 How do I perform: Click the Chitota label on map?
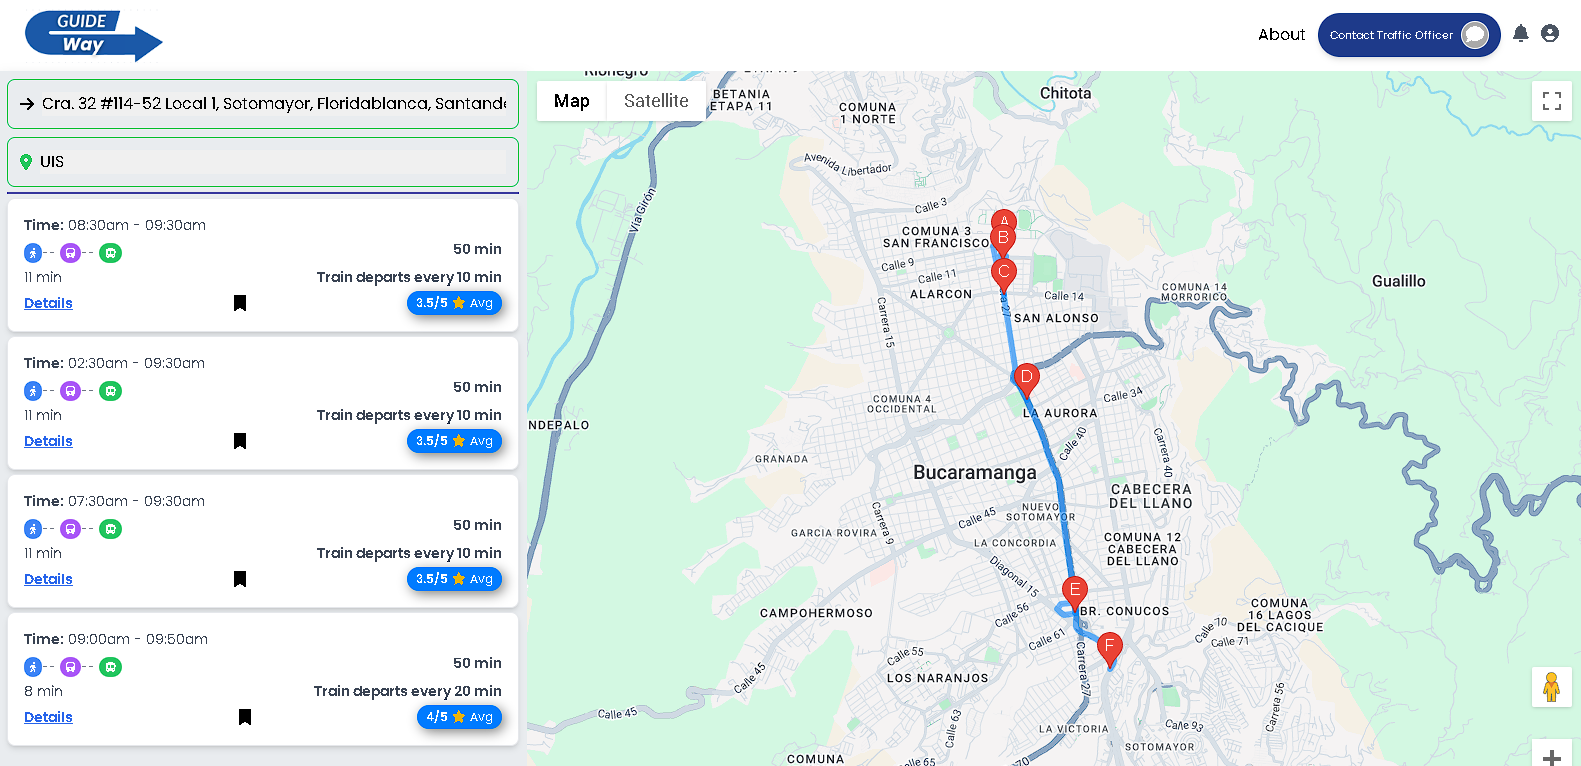pos(1066,93)
